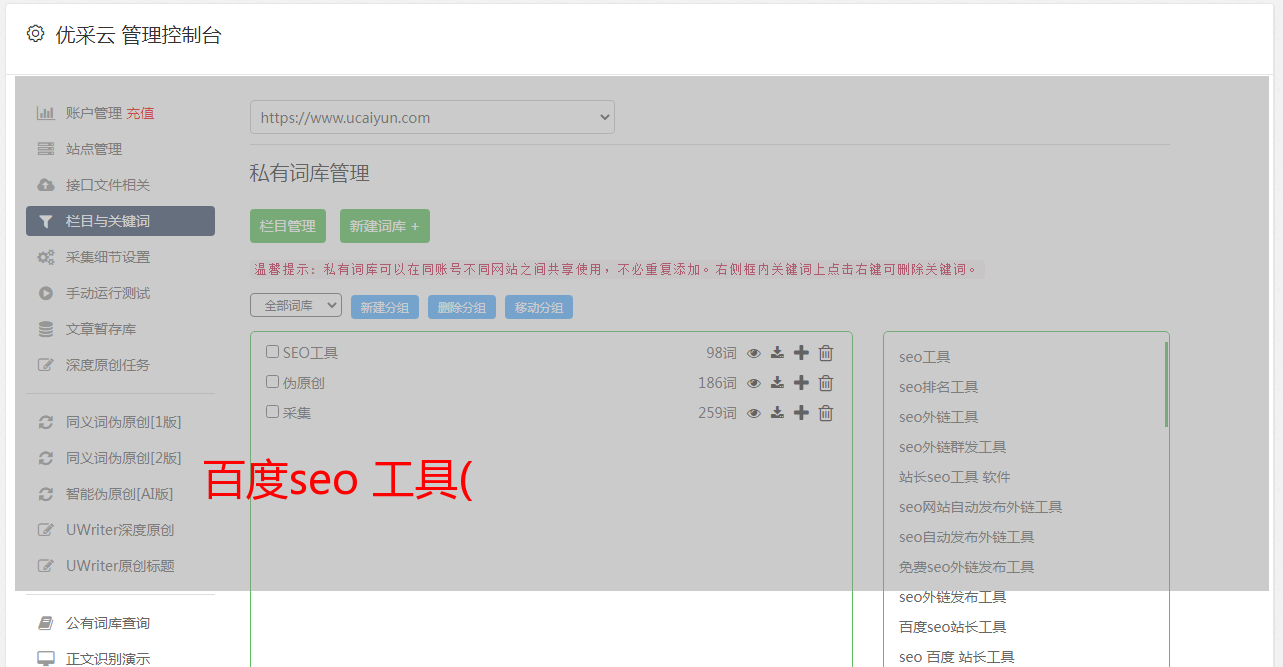The height and width of the screenshot is (667, 1283).
Task: Click the bar chart icon beside 账户管理
Action: point(46,113)
